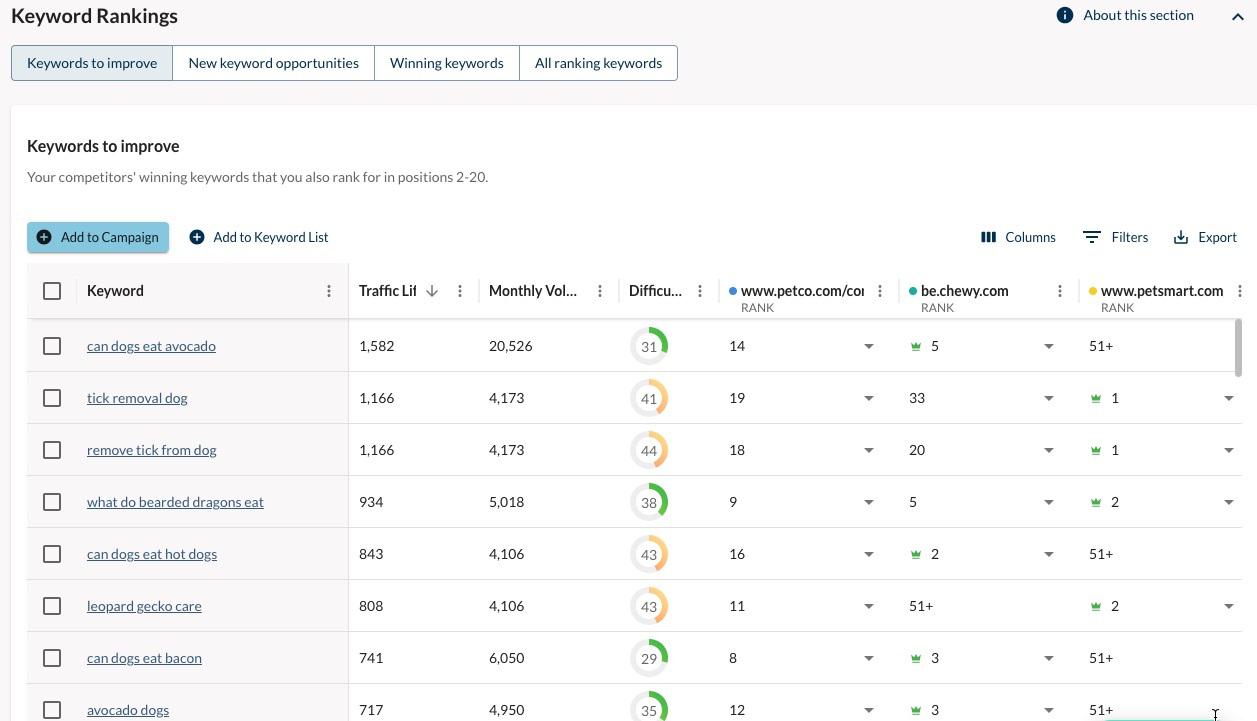1257x721 pixels.
Task: Open the Difficulty column three-dot menu
Action: [x=700, y=291]
